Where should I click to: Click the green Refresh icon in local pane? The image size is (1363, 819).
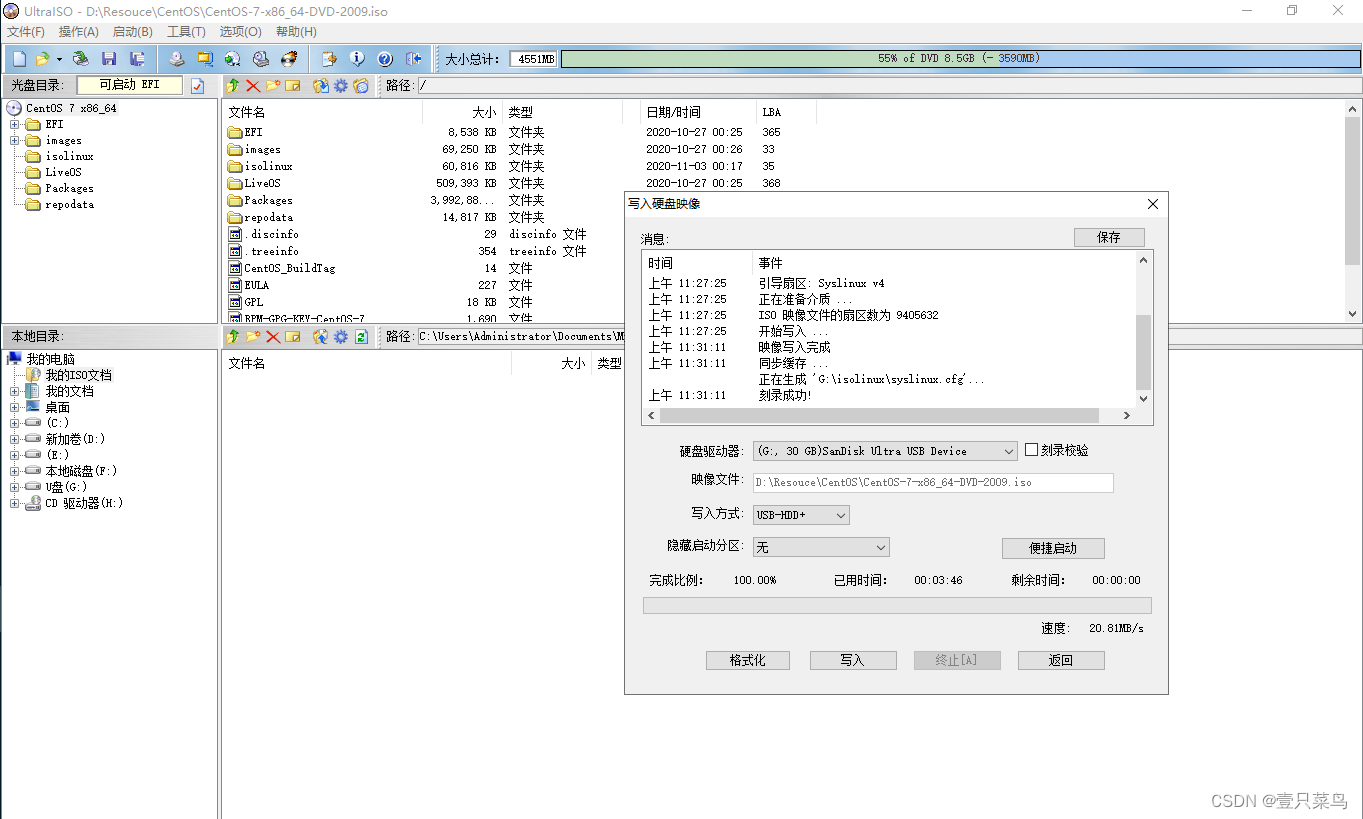[x=361, y=337]
